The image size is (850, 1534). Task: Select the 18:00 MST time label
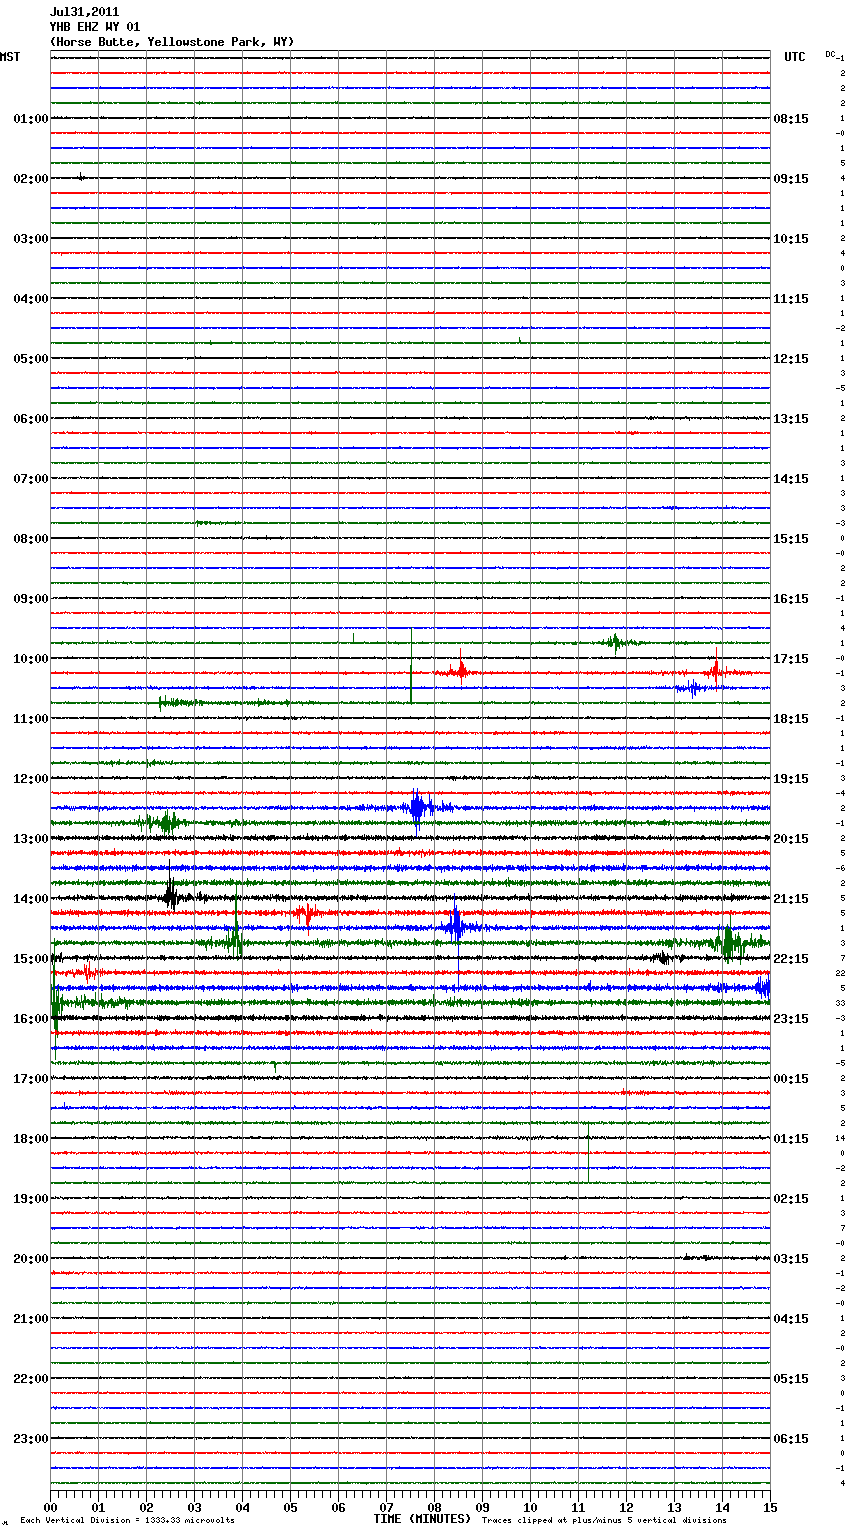pyautogui.click(x=30, y=1139)
